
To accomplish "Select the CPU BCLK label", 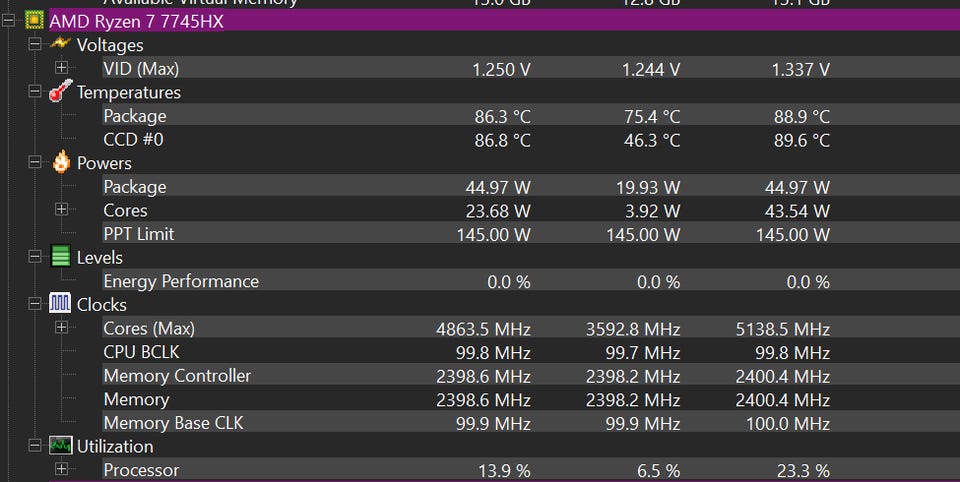I will pos(141,352).
